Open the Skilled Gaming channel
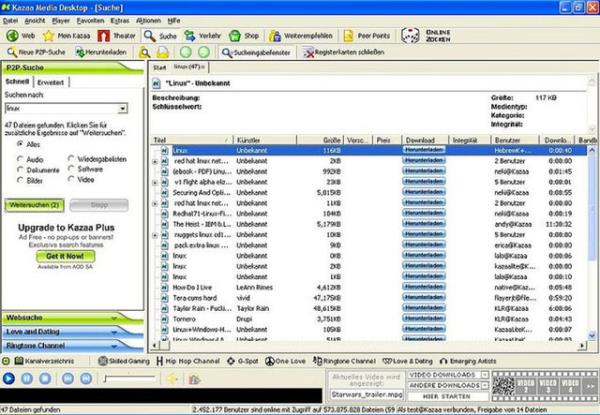Viewport: 600px width, 415px height. [x=124, y=361]
